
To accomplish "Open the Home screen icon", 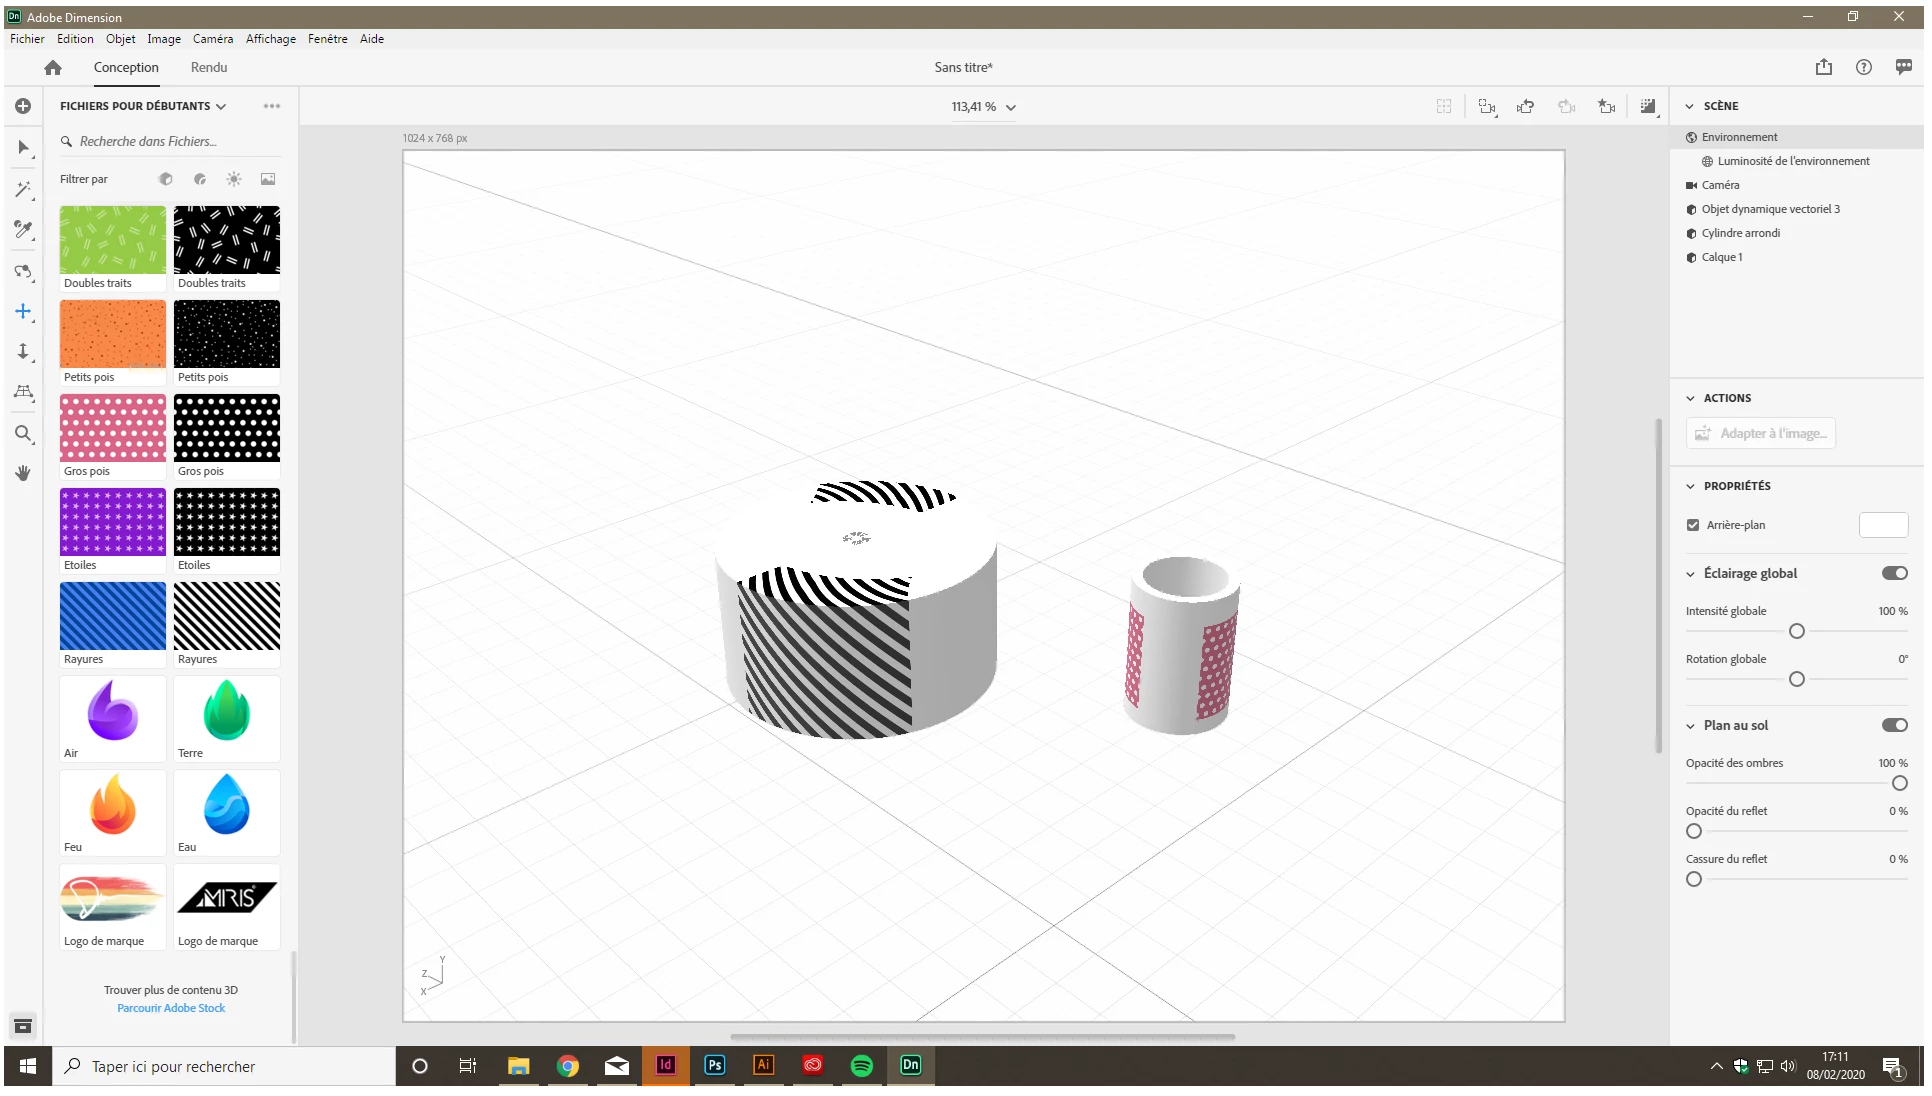I will click(53, 67).
